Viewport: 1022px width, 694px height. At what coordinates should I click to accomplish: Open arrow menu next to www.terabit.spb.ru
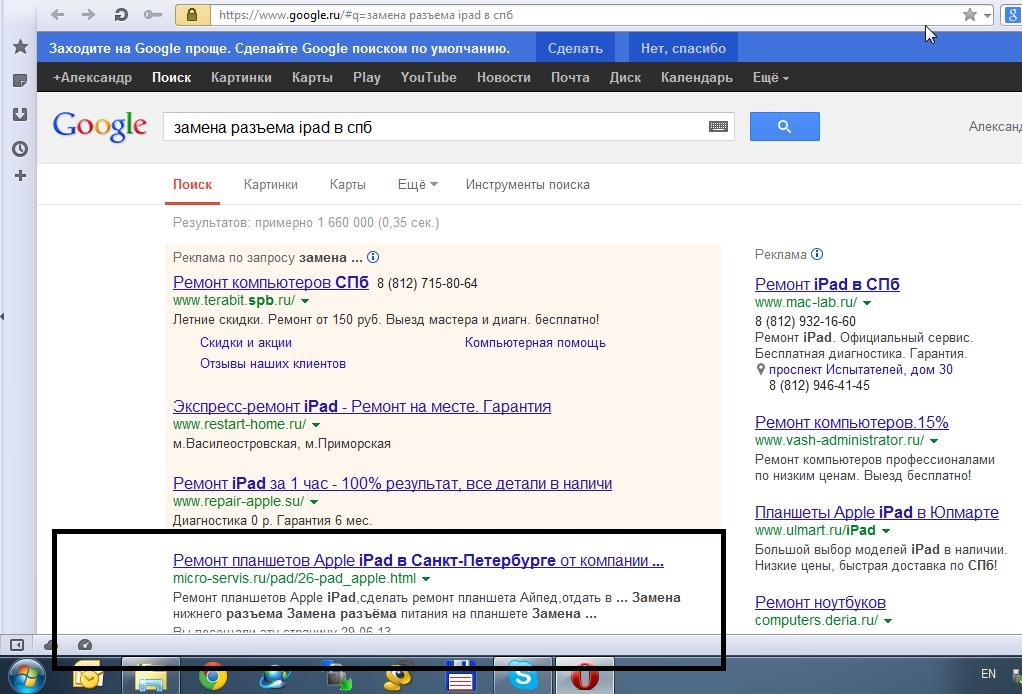pyautogui.click(x=305, y=301)
